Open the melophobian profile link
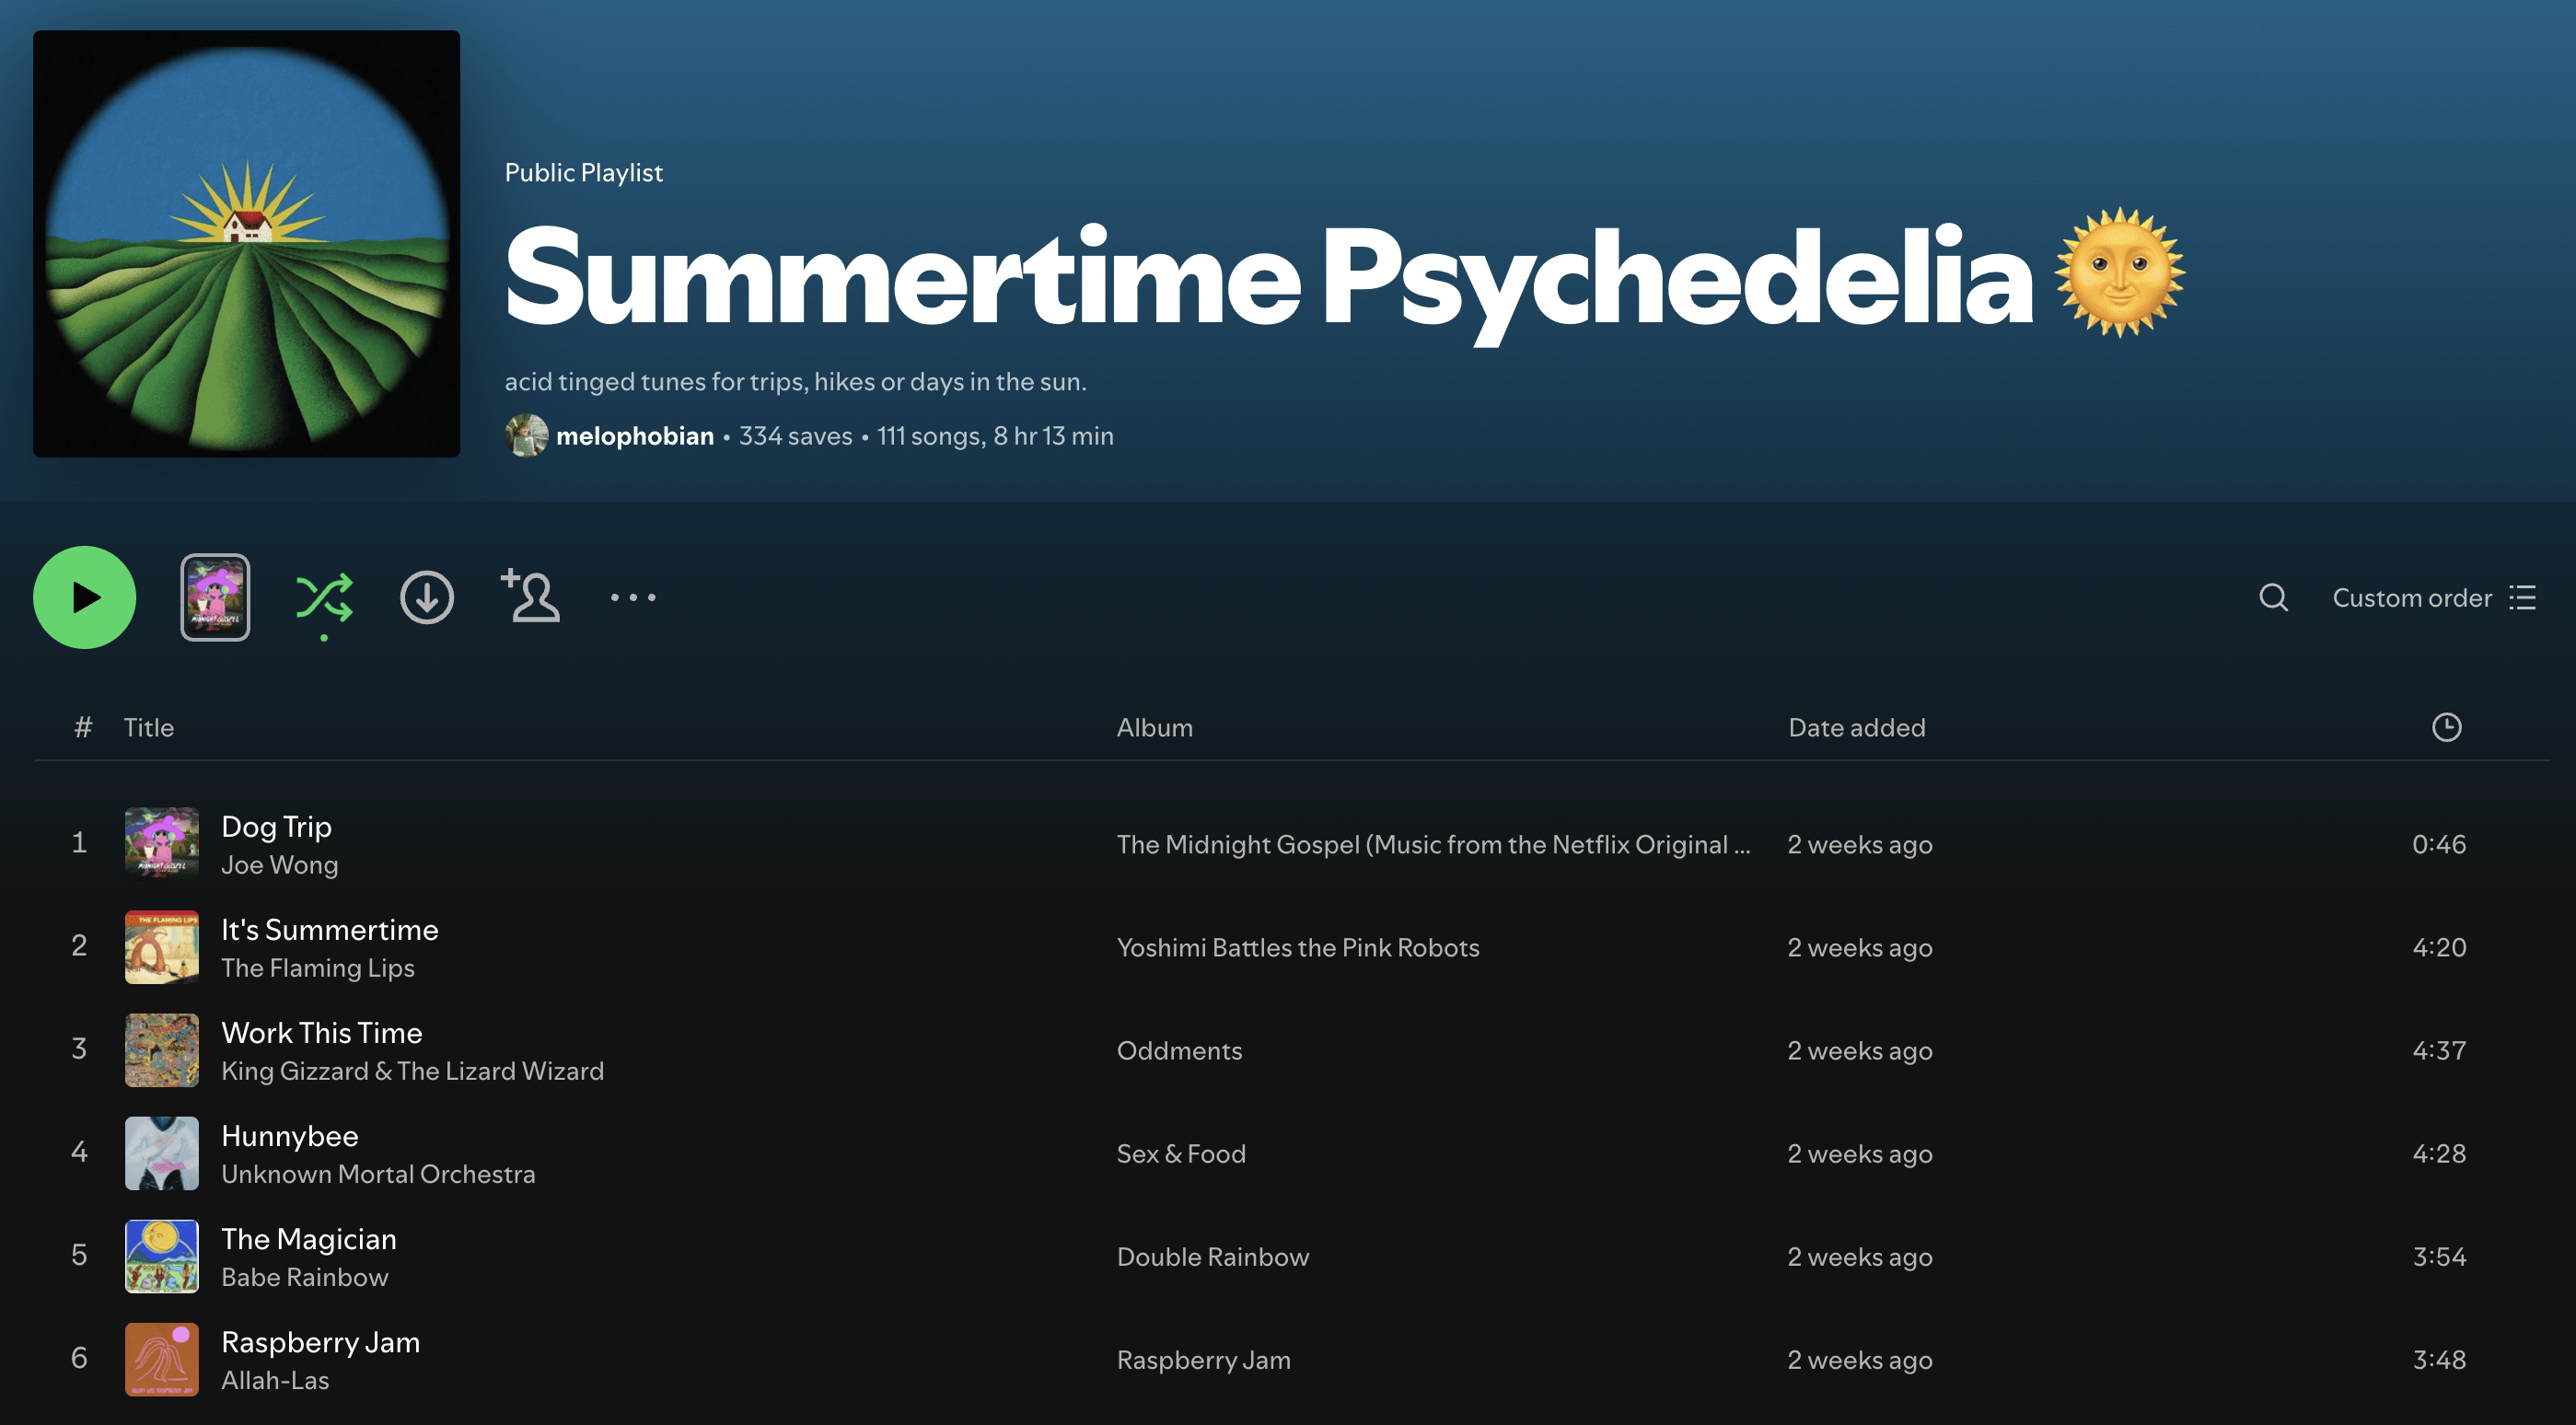Screen dimensions: 2576x1425 point(634,436)
